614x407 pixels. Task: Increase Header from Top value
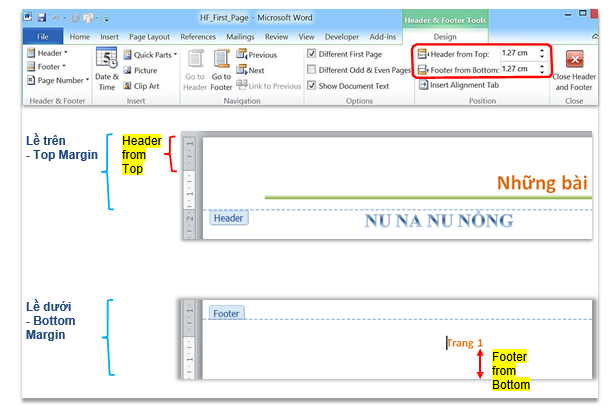click(x=542, y=51)
